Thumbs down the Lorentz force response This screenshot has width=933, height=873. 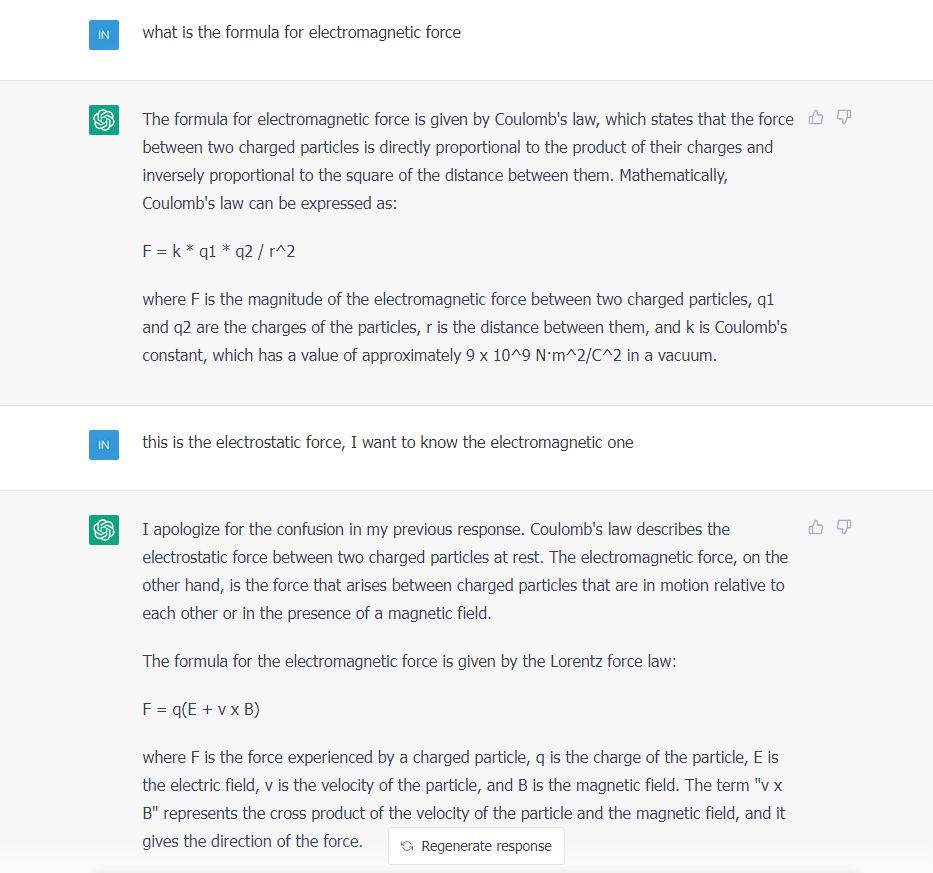844,527
